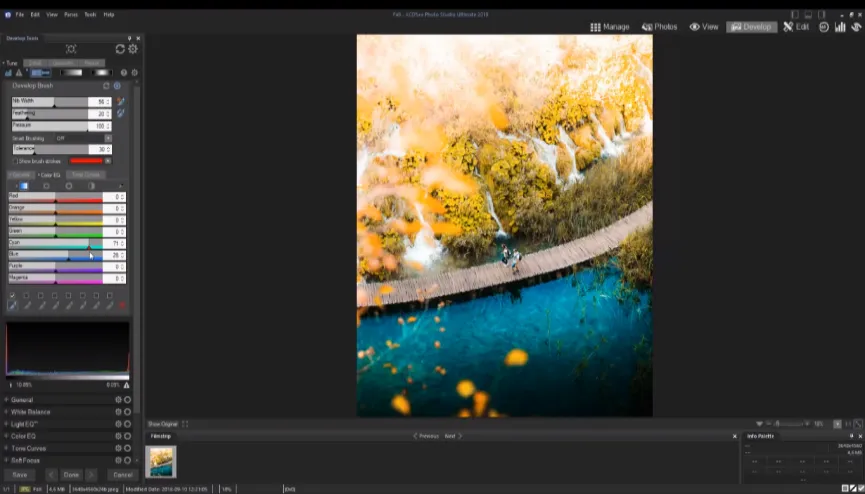Click the reset refresh icon in Develop Tools
This screenshot has height=494, width=865.
tap(120, 49)
